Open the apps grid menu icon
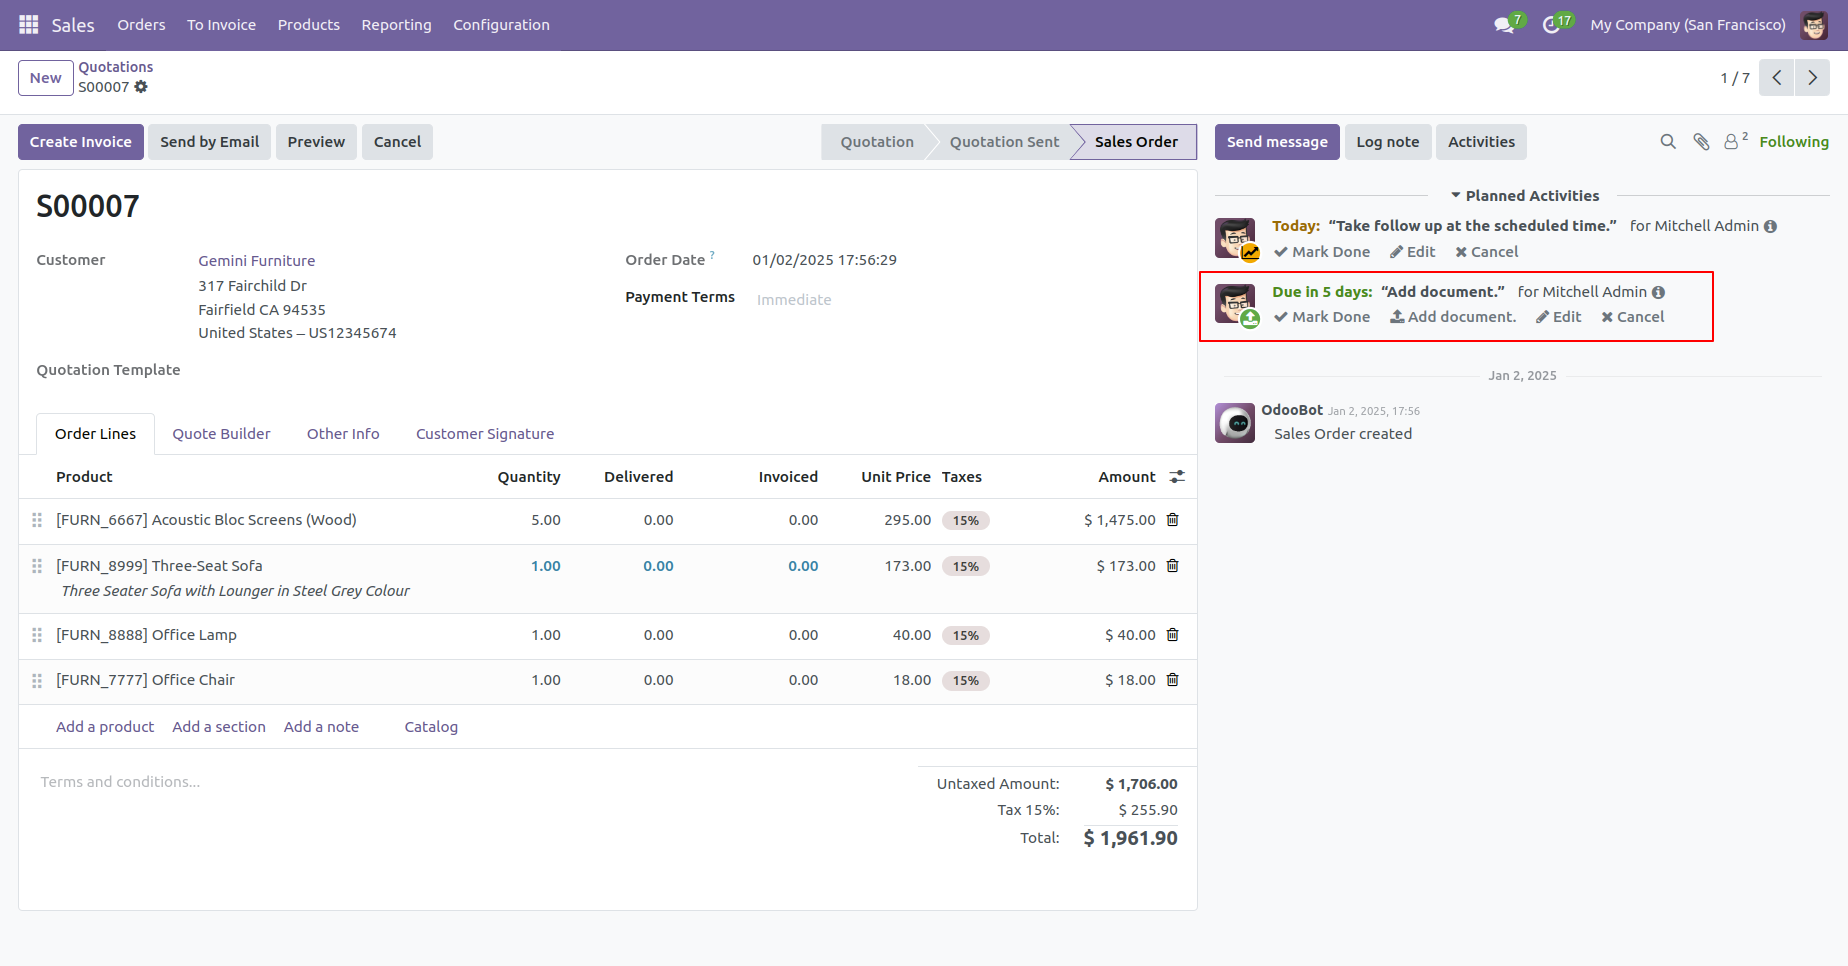The height and width of the screenshot is (966, 1848). point(28,24)
